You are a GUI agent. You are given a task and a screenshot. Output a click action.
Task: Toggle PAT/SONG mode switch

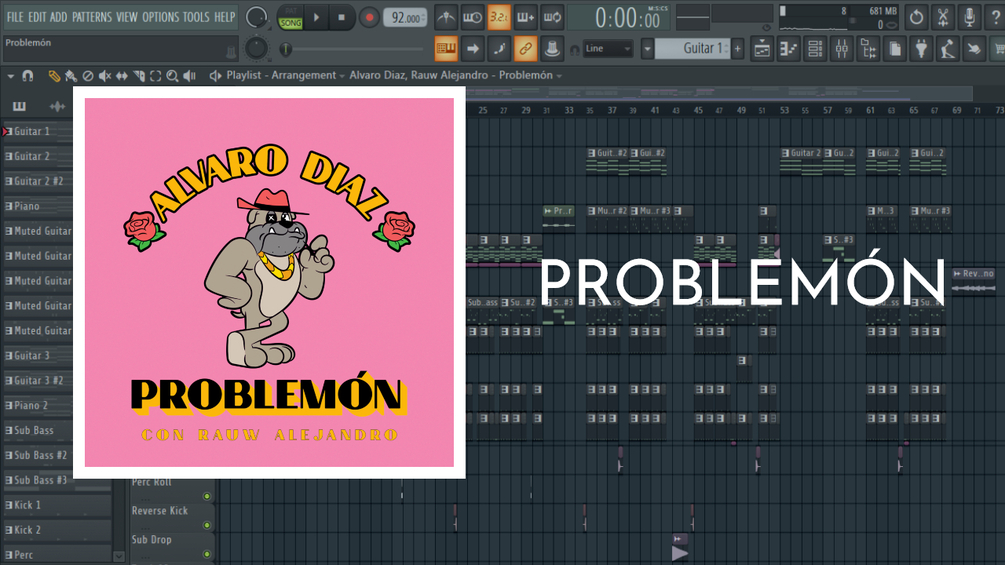[290, 17]
